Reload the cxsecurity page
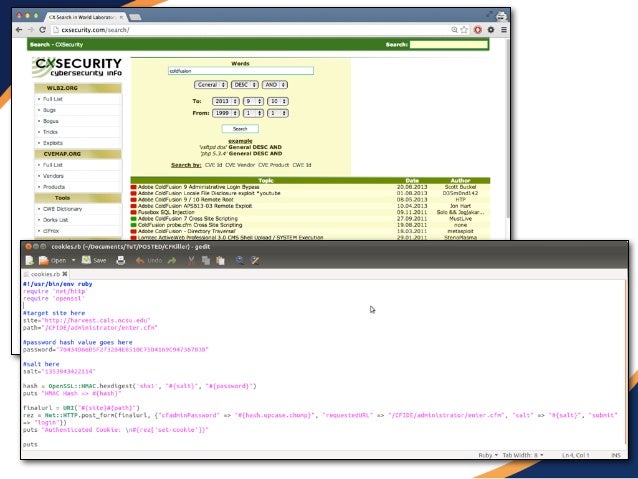The height and width of the screenshot is (479, 638). coord(42,30)
